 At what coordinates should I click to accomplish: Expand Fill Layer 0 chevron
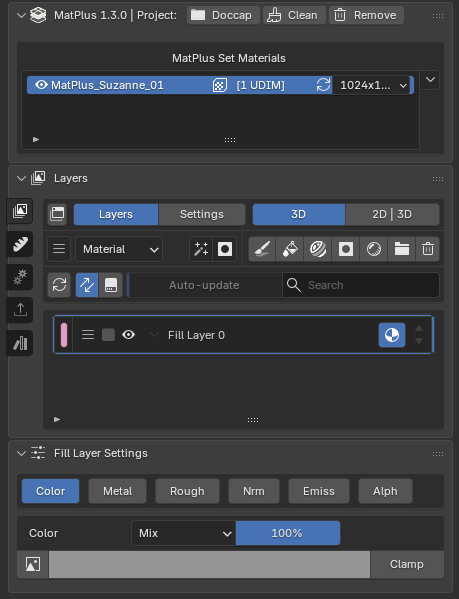pyautogui.click(x=154, y=335)
